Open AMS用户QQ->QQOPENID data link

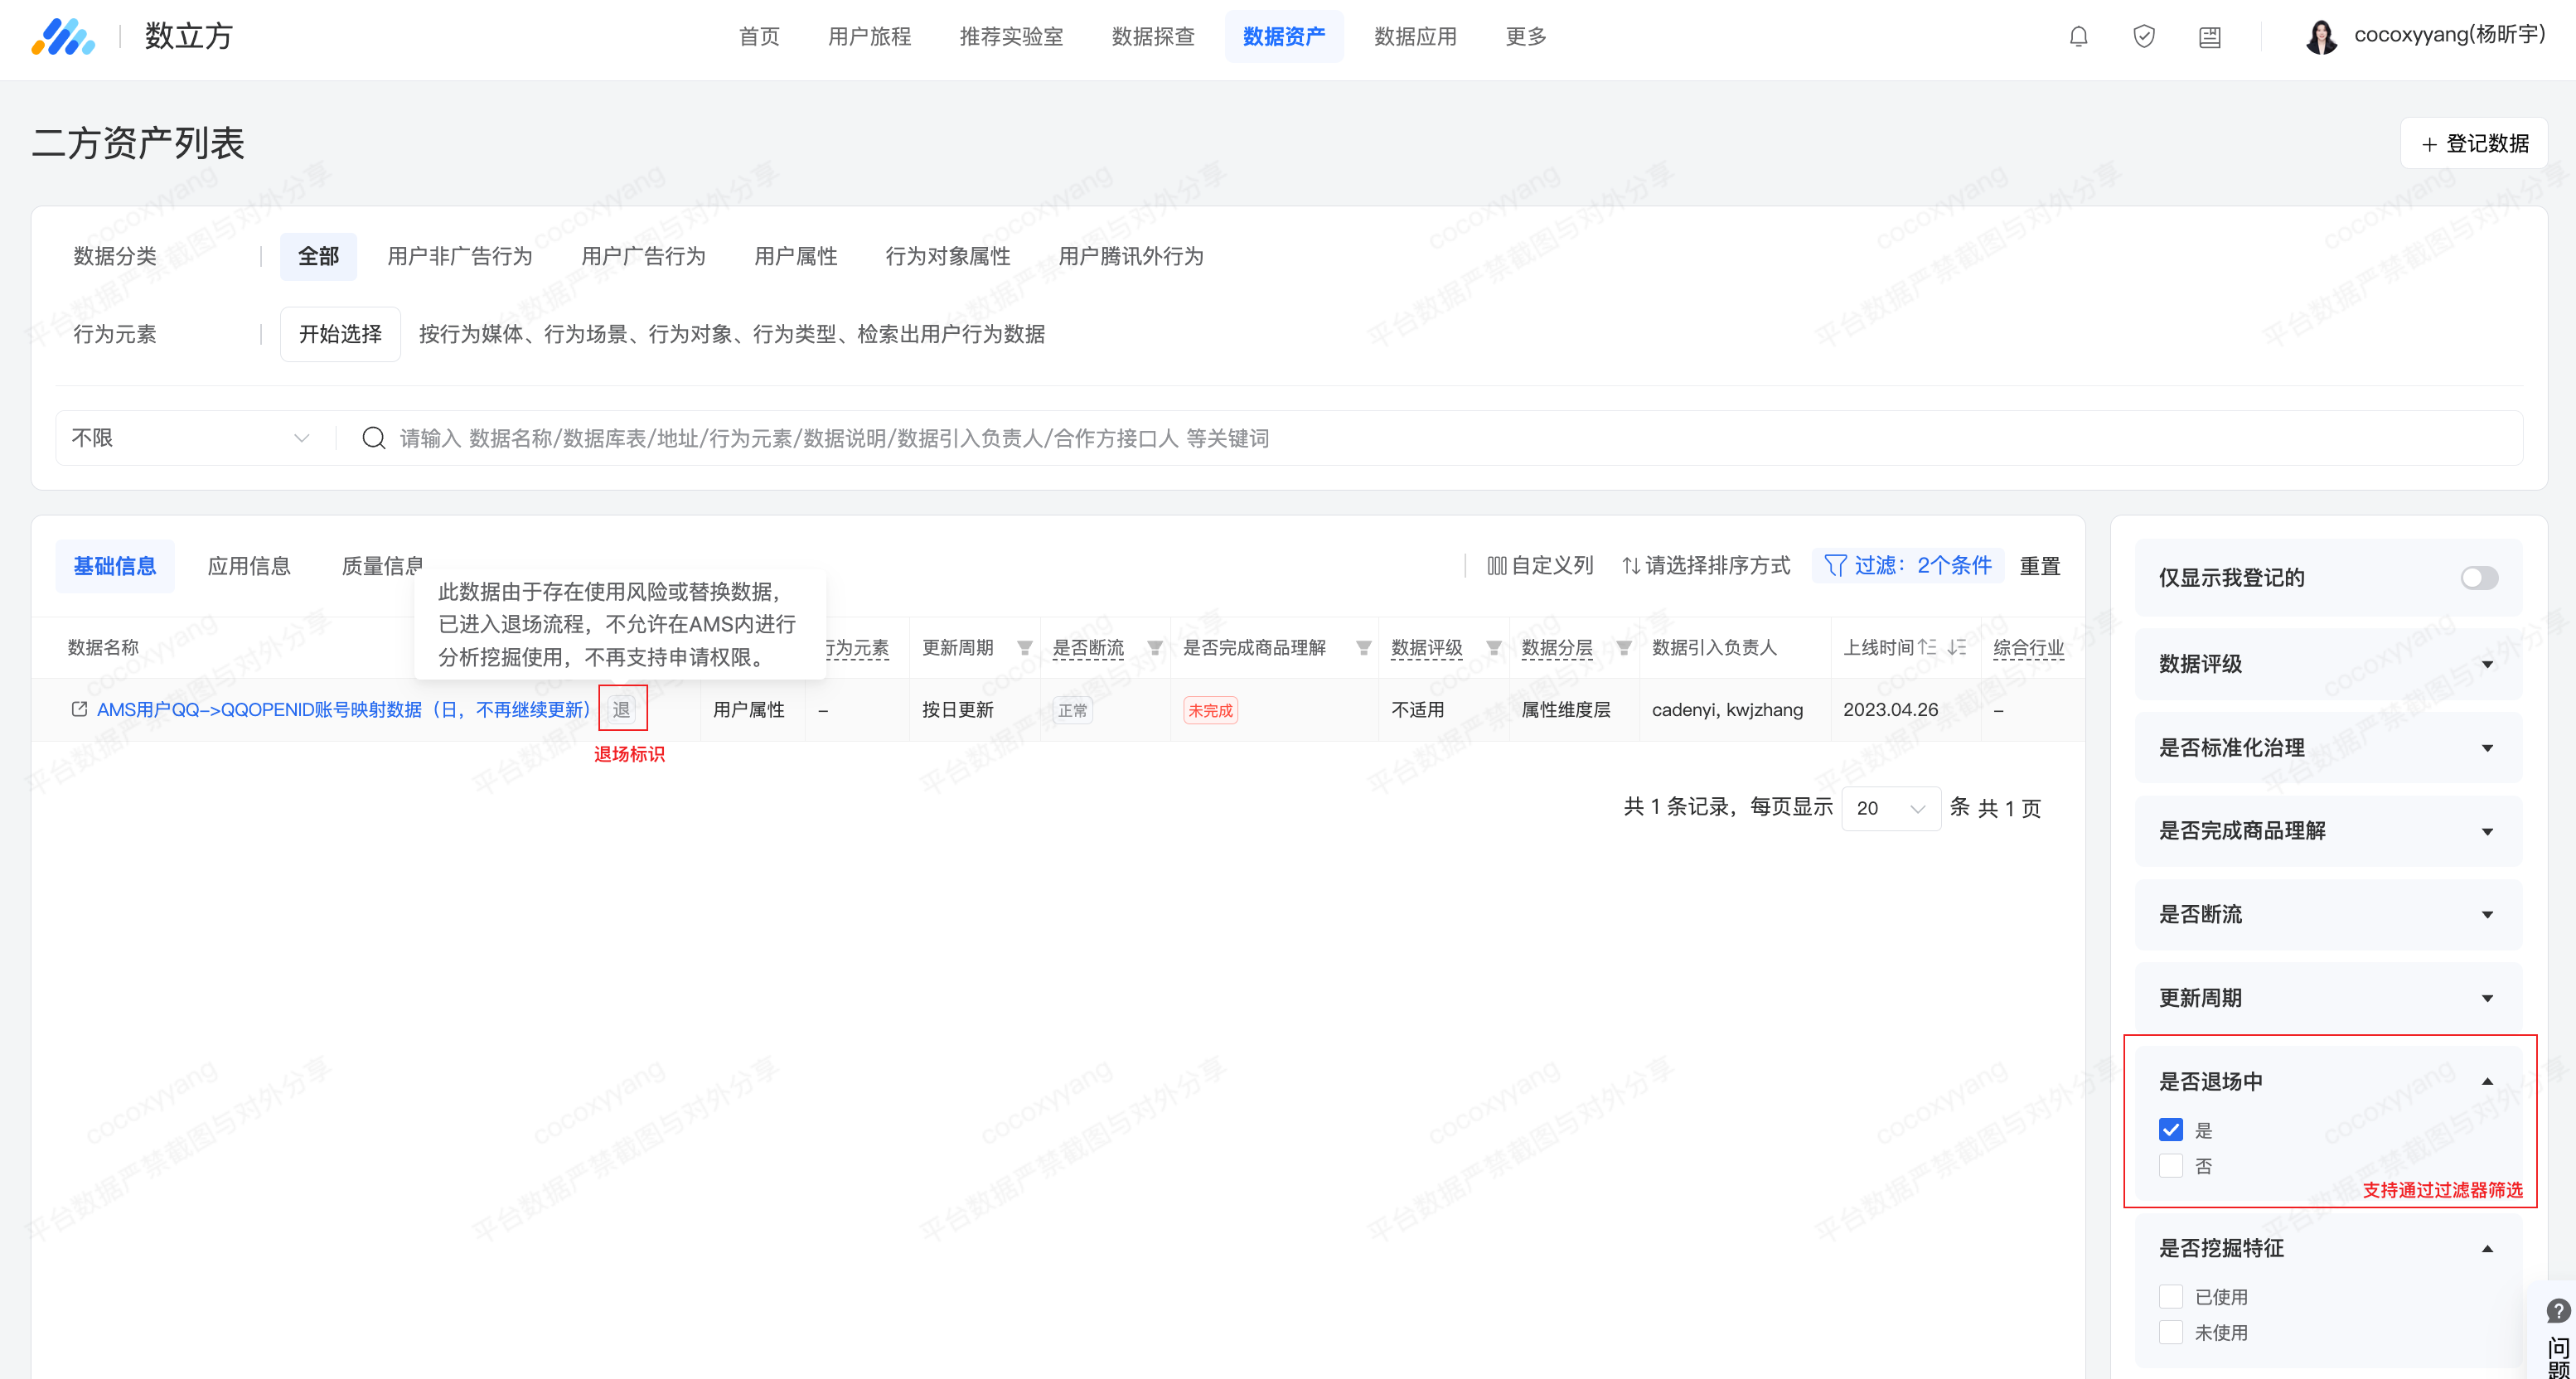pyautogui.click(x=343, y=709)
